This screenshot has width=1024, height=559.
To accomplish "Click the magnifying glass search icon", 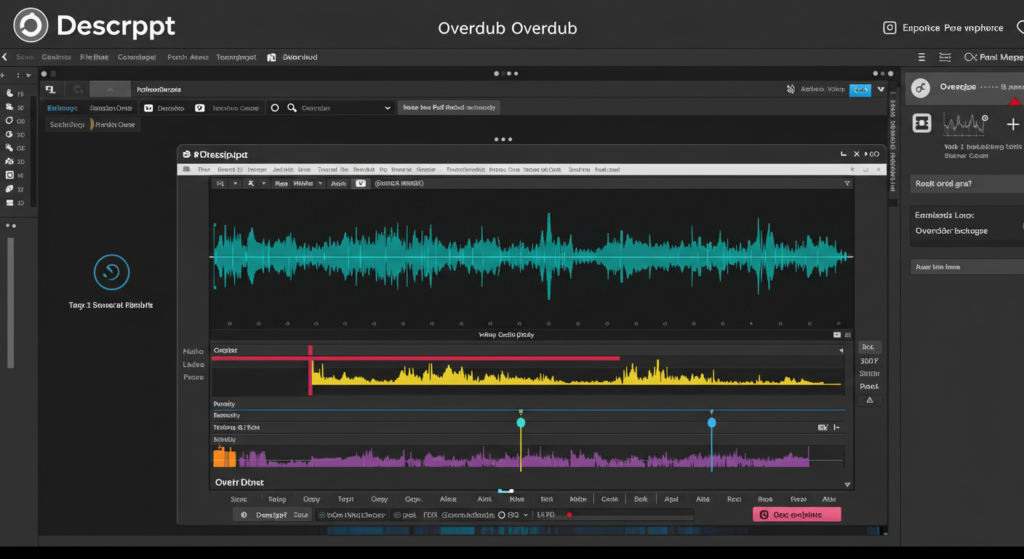I will 292,108.
